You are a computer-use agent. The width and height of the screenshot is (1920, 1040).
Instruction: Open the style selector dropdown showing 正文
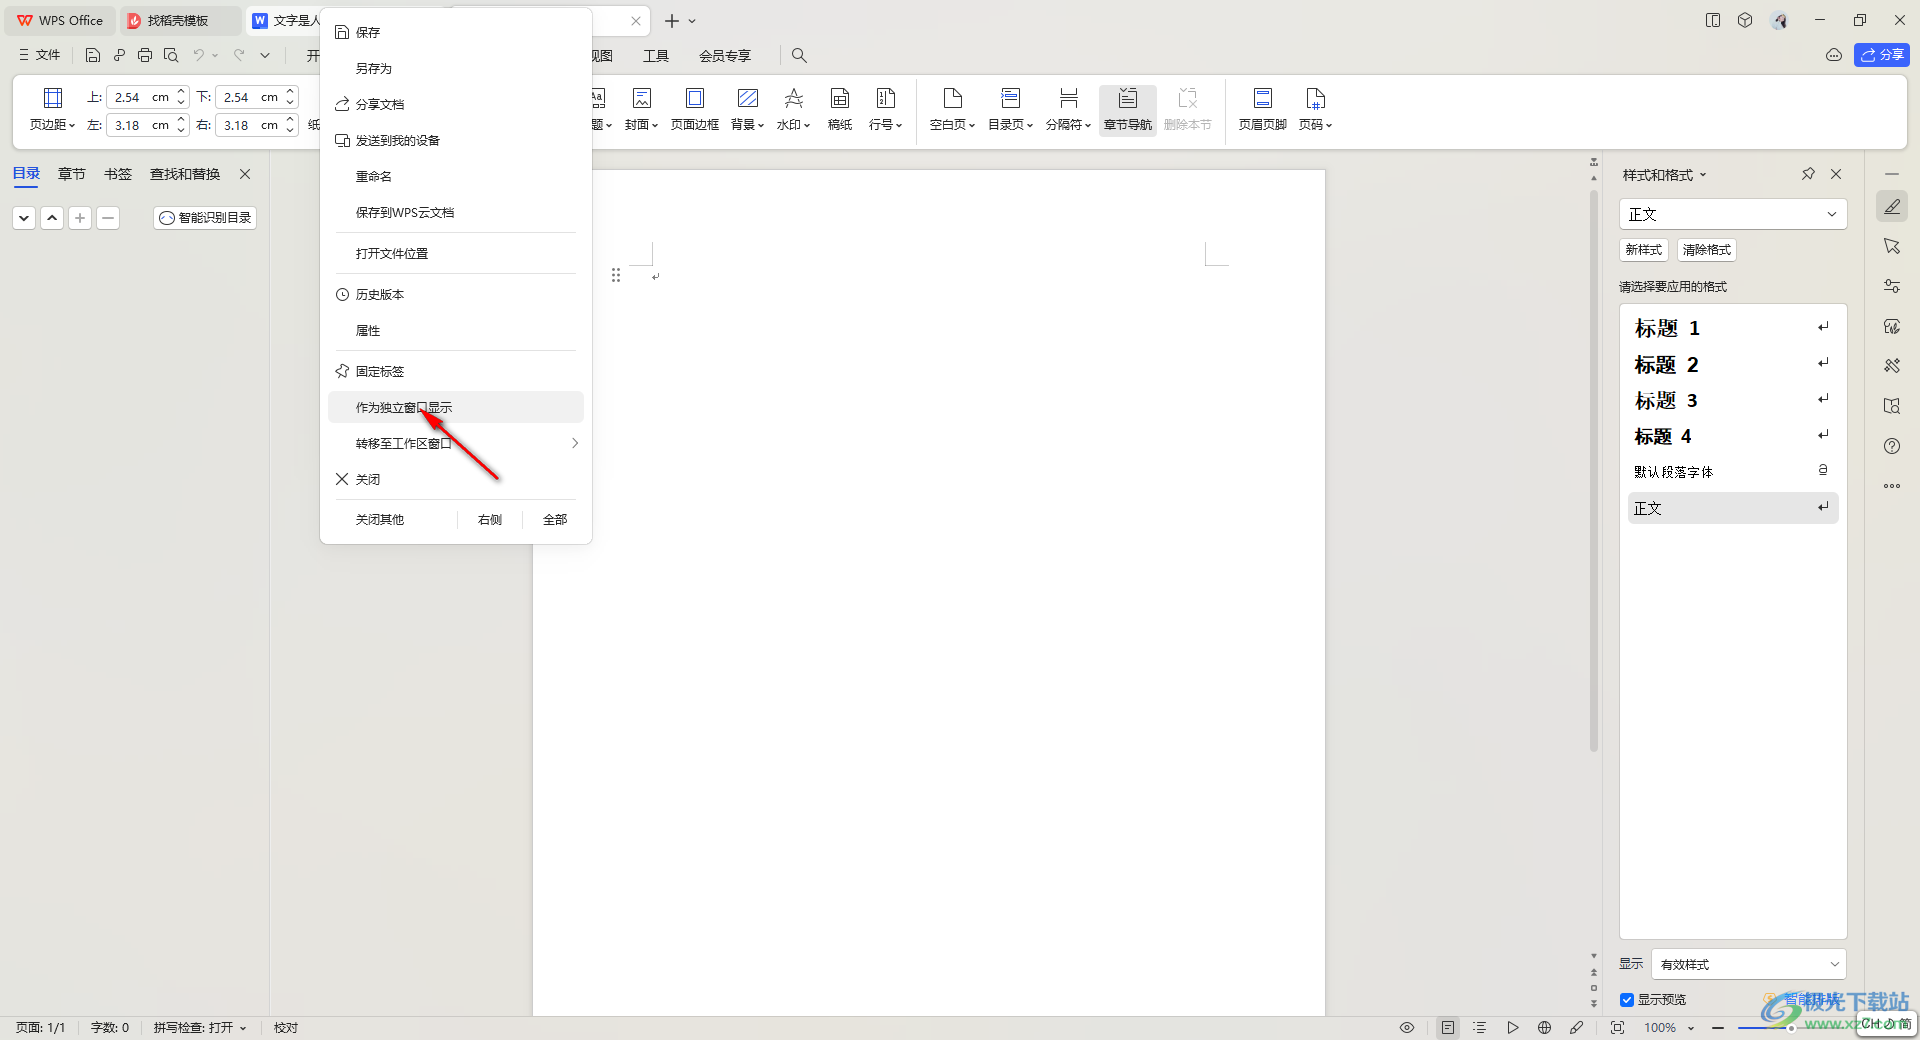tap(1733, 214)
